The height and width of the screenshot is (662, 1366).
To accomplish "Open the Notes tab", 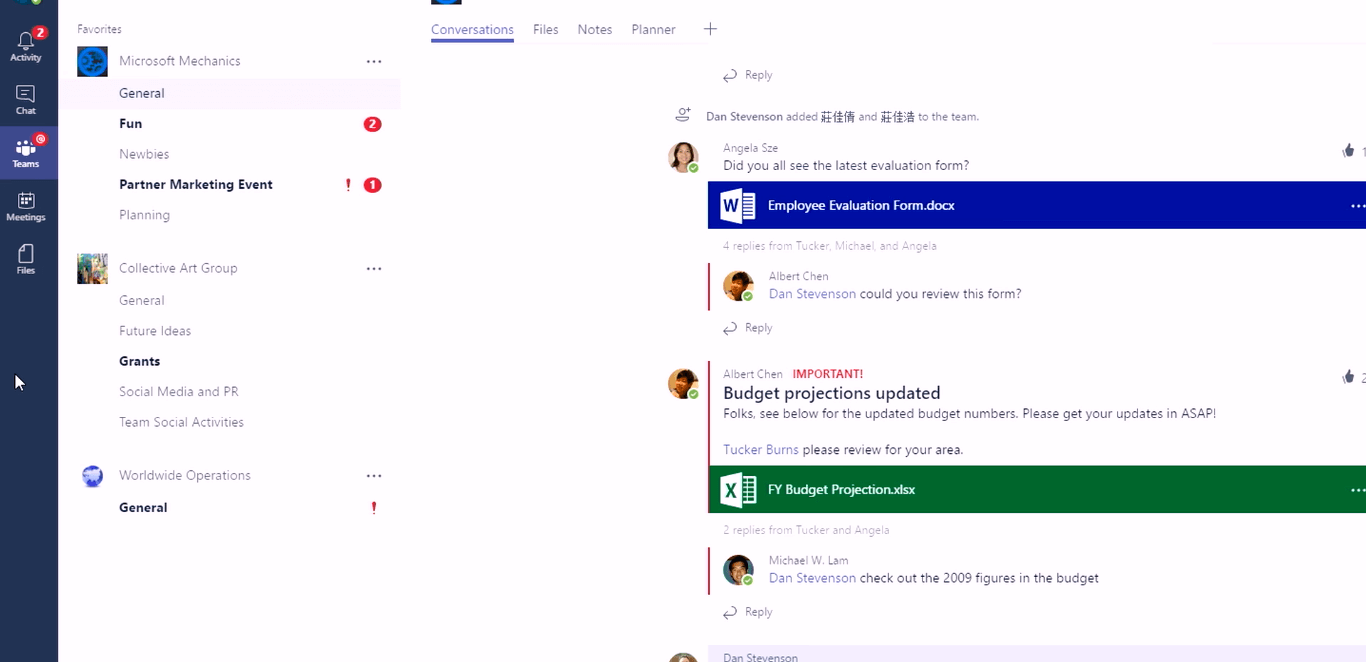I will tap(594, 29).
